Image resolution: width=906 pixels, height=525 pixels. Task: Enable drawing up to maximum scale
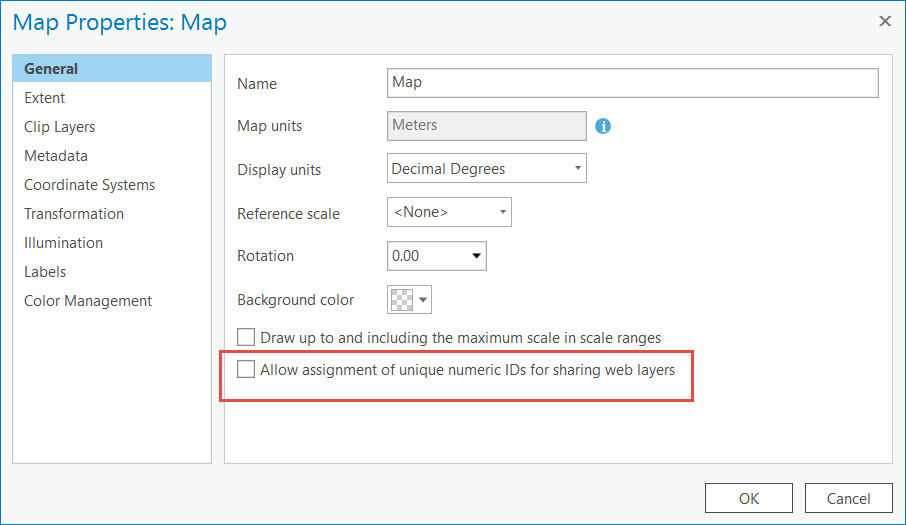(246, 338)
